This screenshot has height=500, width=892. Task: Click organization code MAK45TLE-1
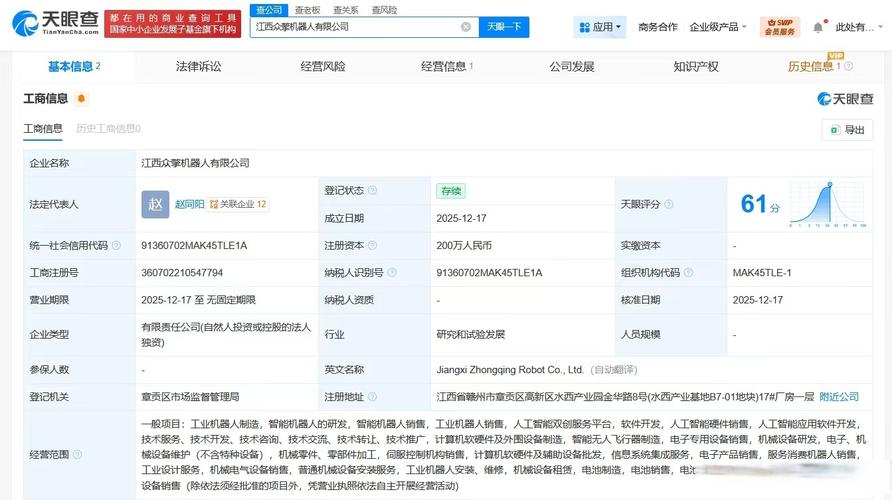click(x=762, y=272)
